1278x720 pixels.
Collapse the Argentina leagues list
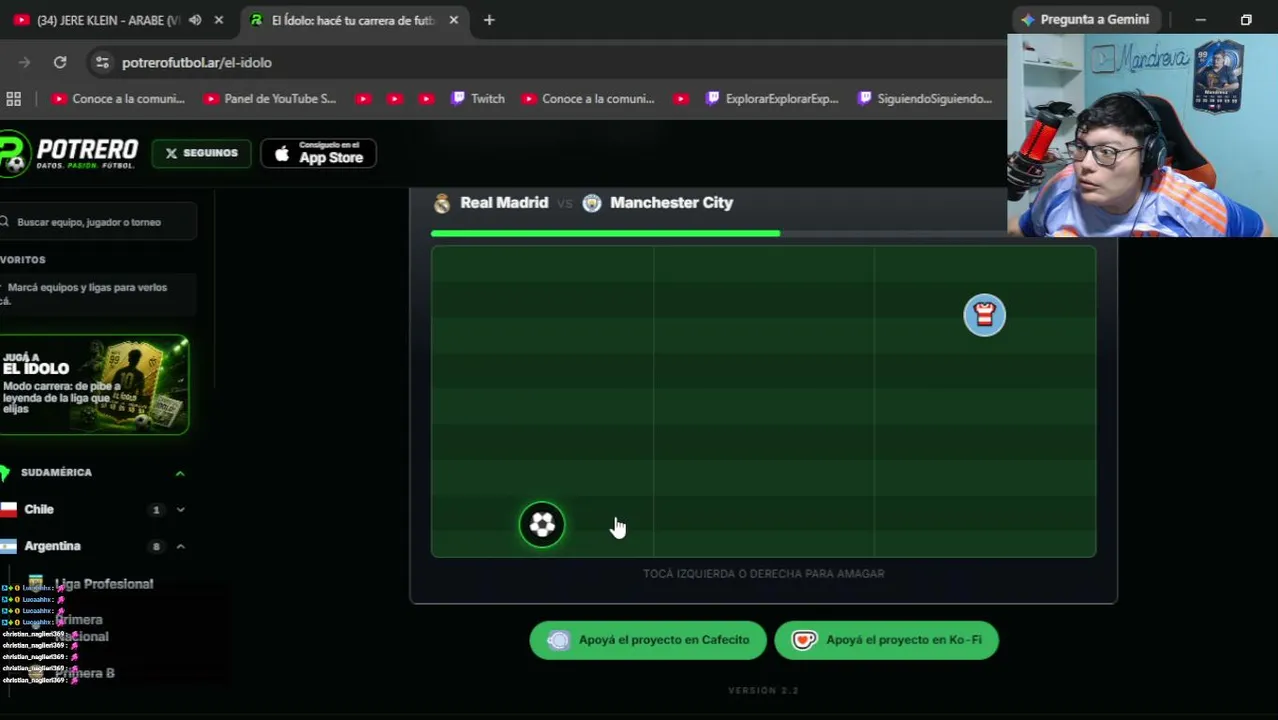tap(180, 547)
